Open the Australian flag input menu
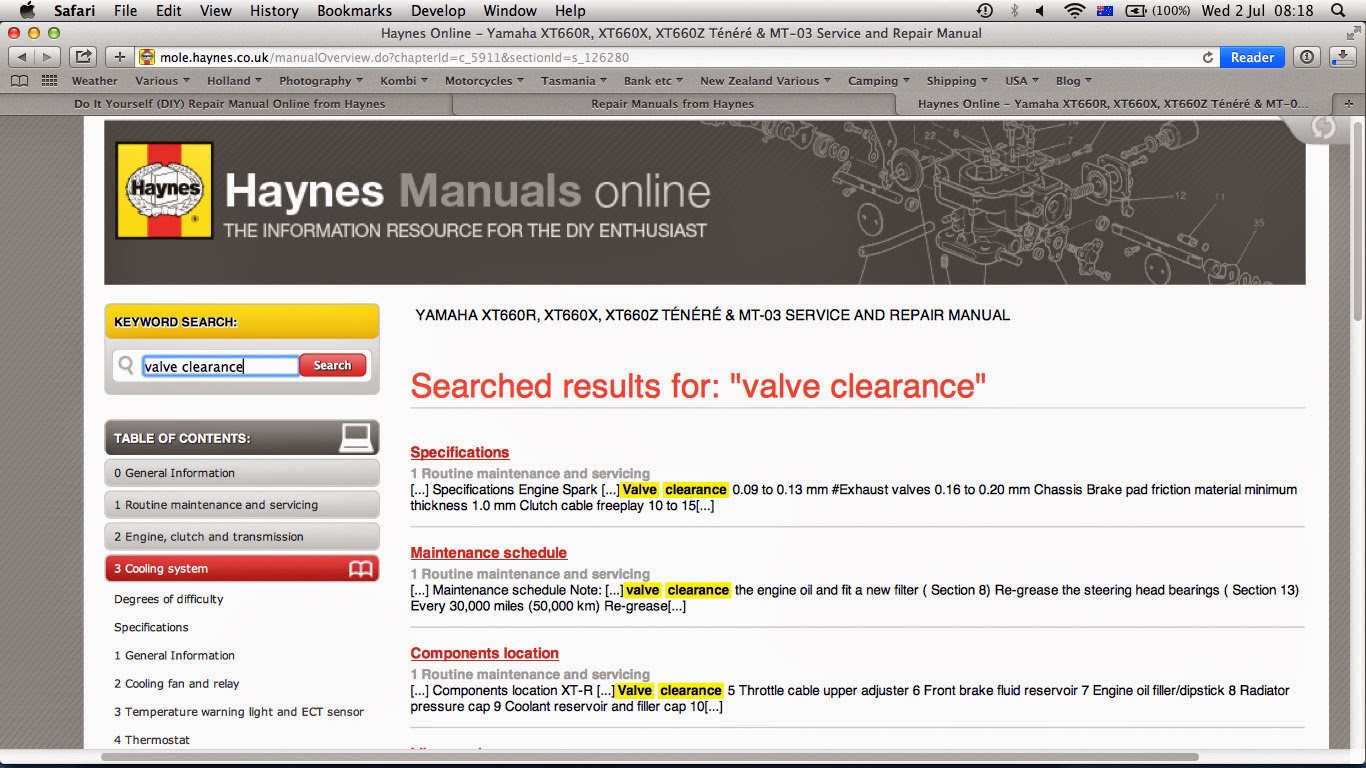This screenshot has width=1366, height=768. tap(1105, 10)
